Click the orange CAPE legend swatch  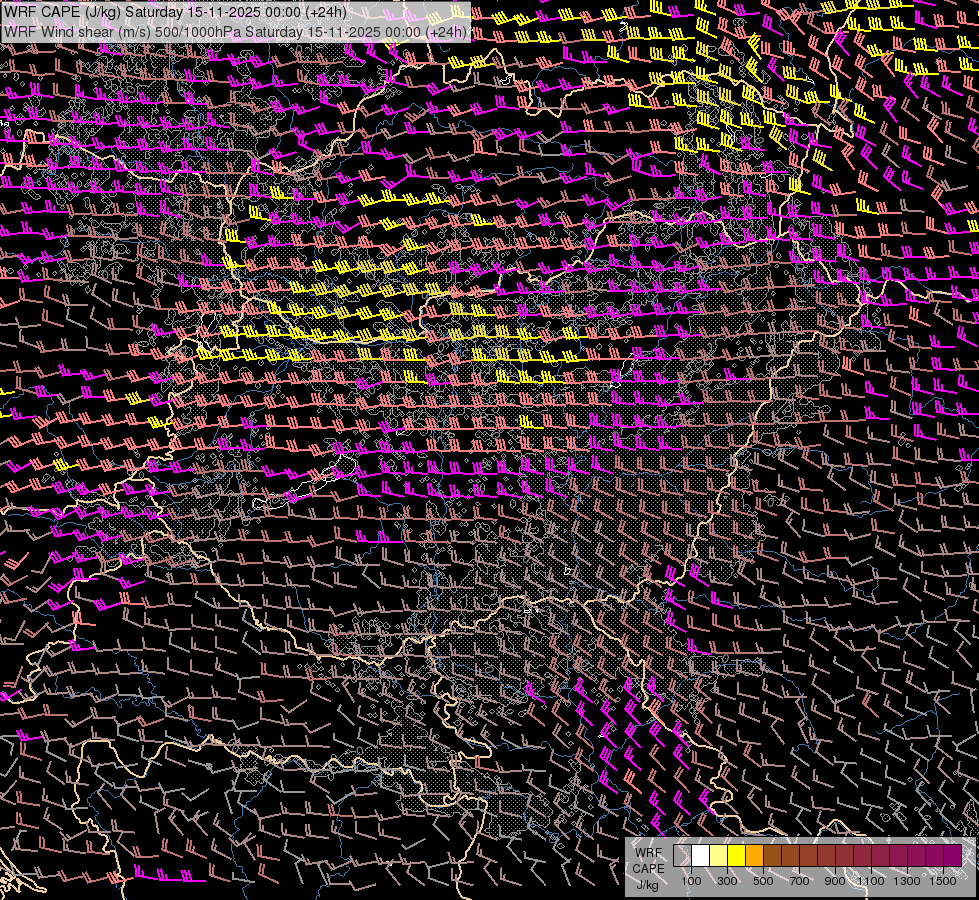click(754, 855)
